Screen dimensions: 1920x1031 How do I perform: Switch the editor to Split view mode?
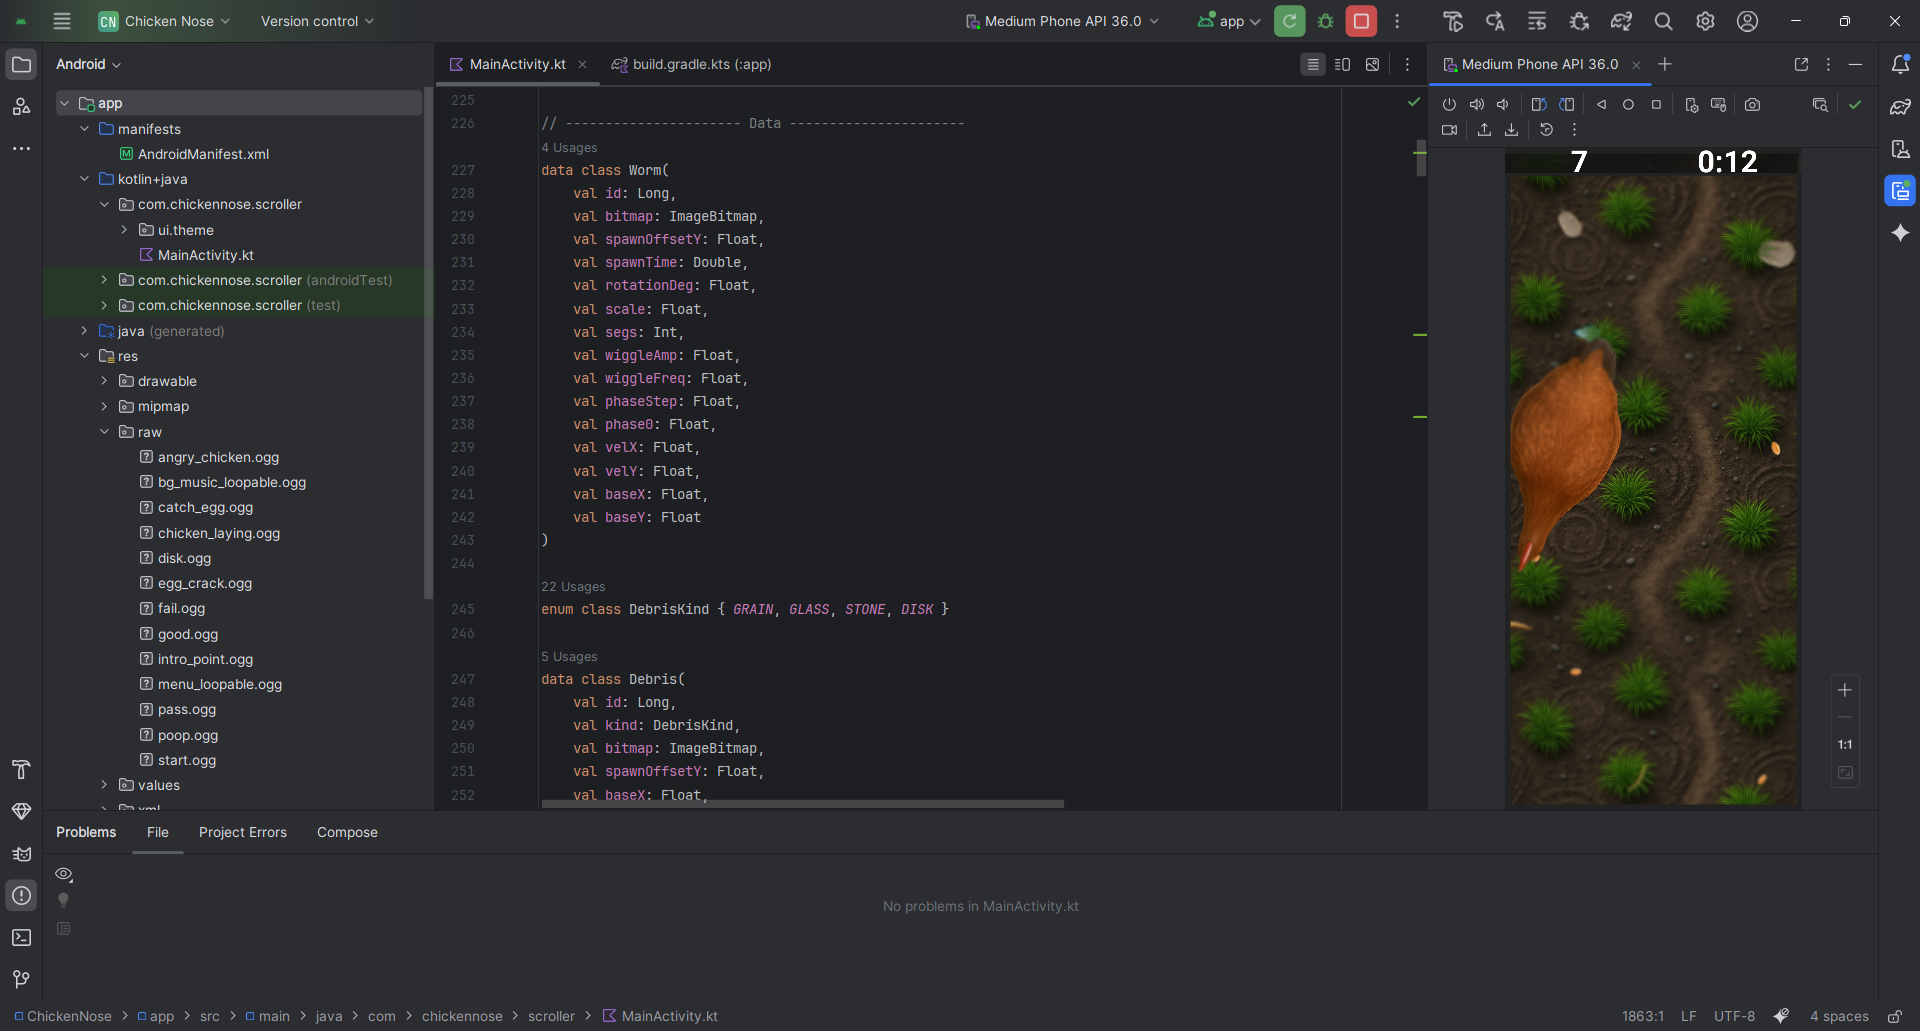[1342, 64]
